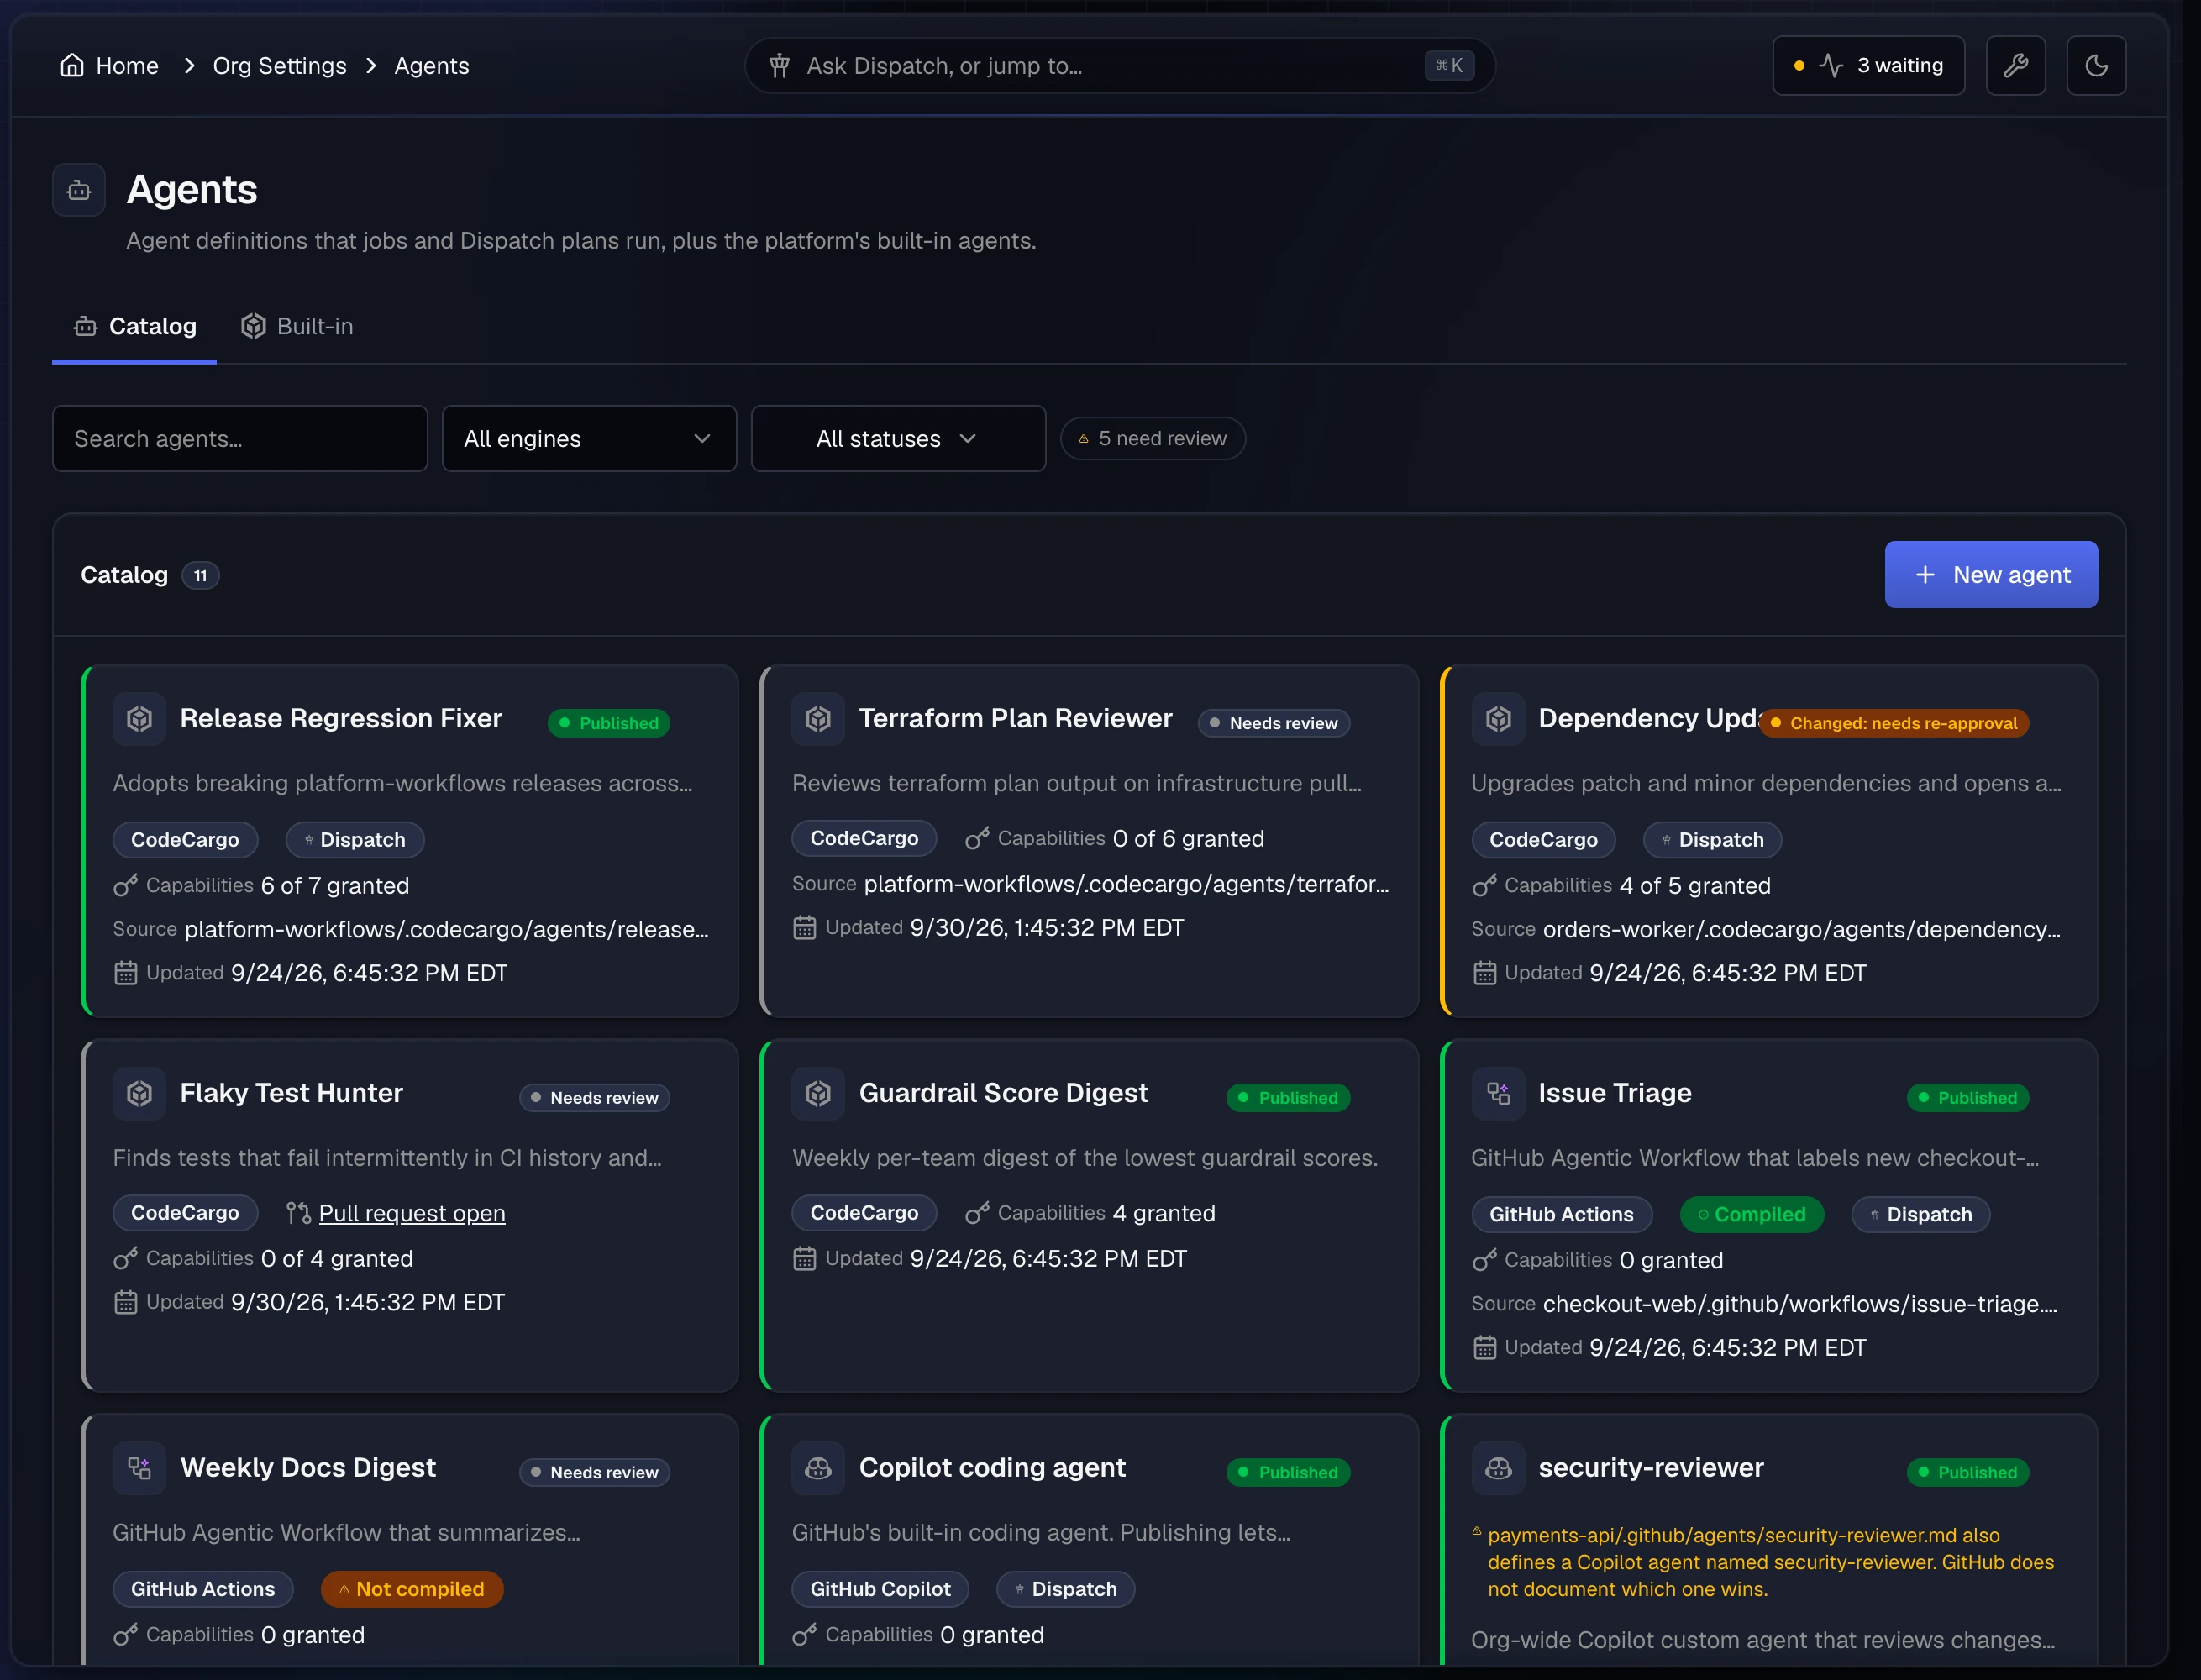Go to Org Settings breadcrumb
Viewport: 2201px width, 1680px height.
click(280, 66)
